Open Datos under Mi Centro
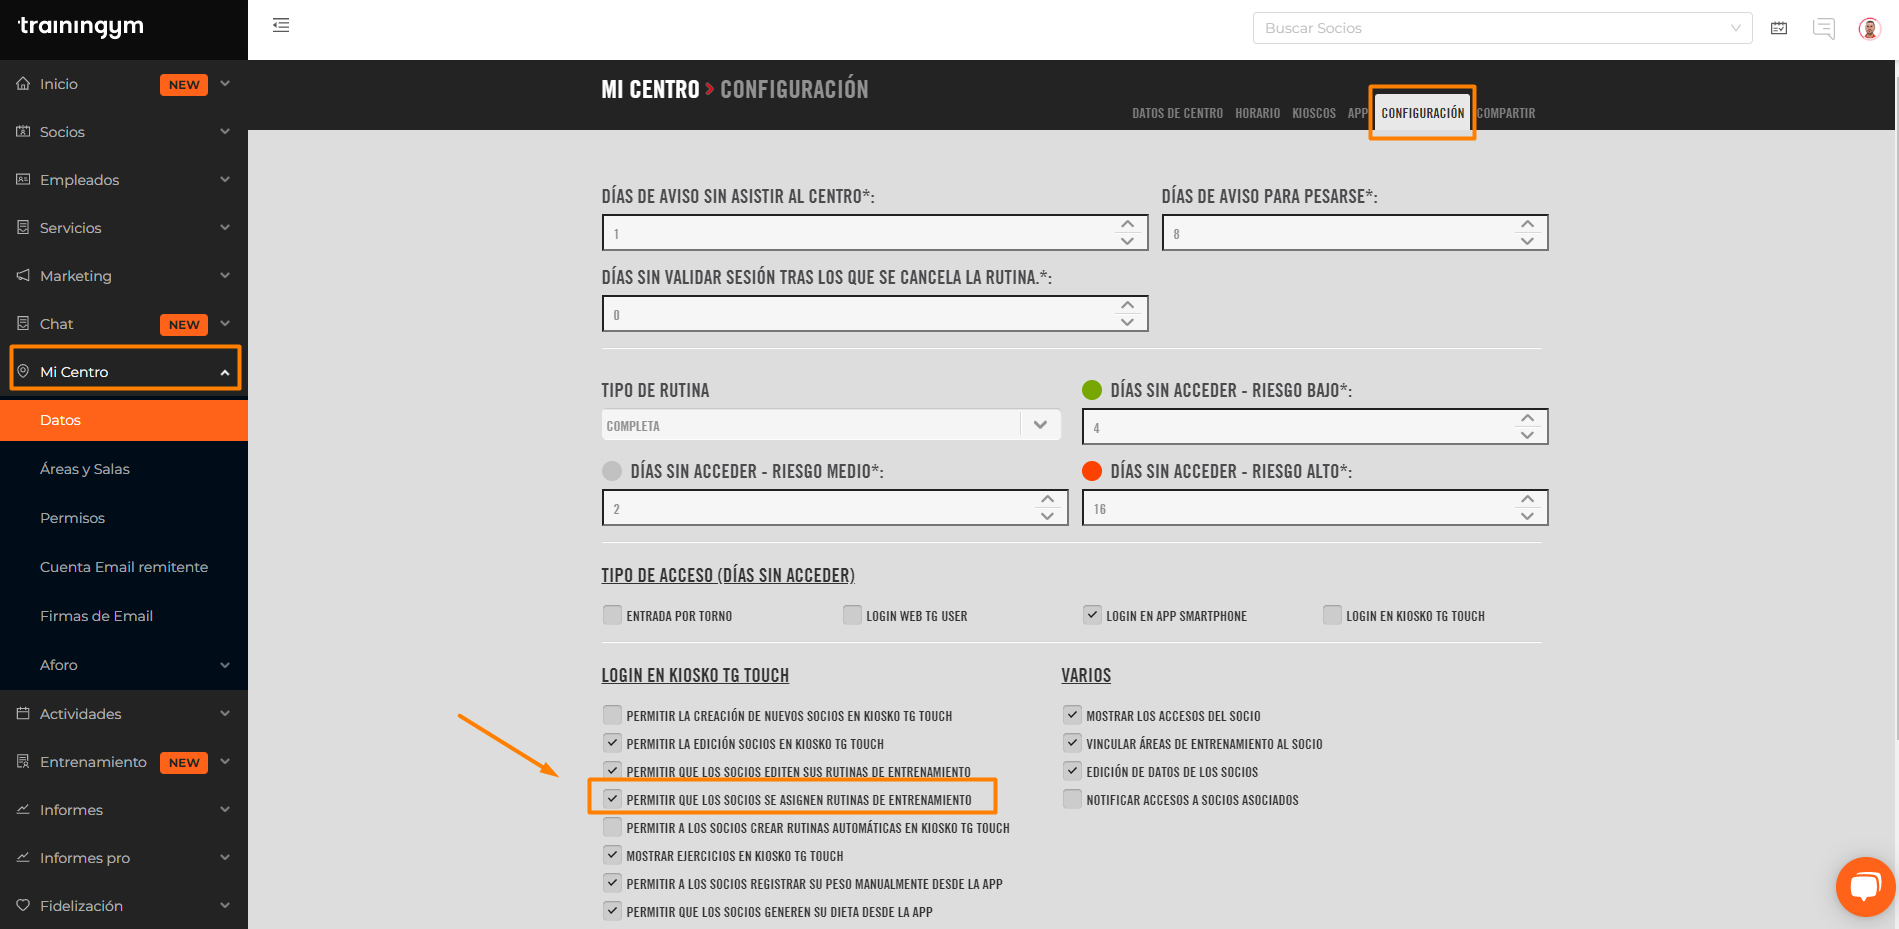Image resolution: width=1899 pixels, height=929 pixels. (124, 420)
